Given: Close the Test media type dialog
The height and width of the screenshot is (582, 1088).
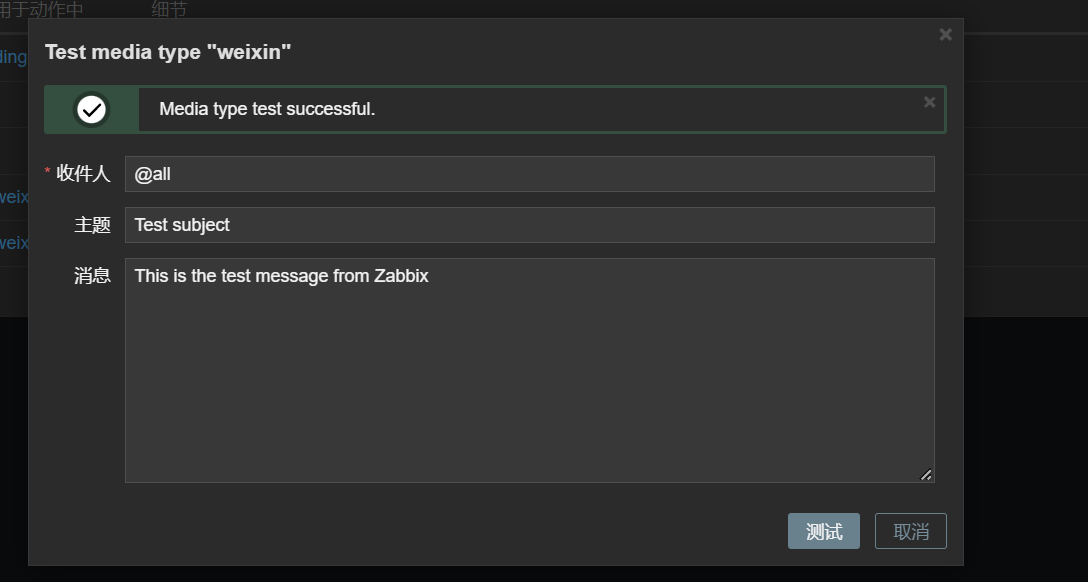Looking at the screenshot, I should 945,35.
